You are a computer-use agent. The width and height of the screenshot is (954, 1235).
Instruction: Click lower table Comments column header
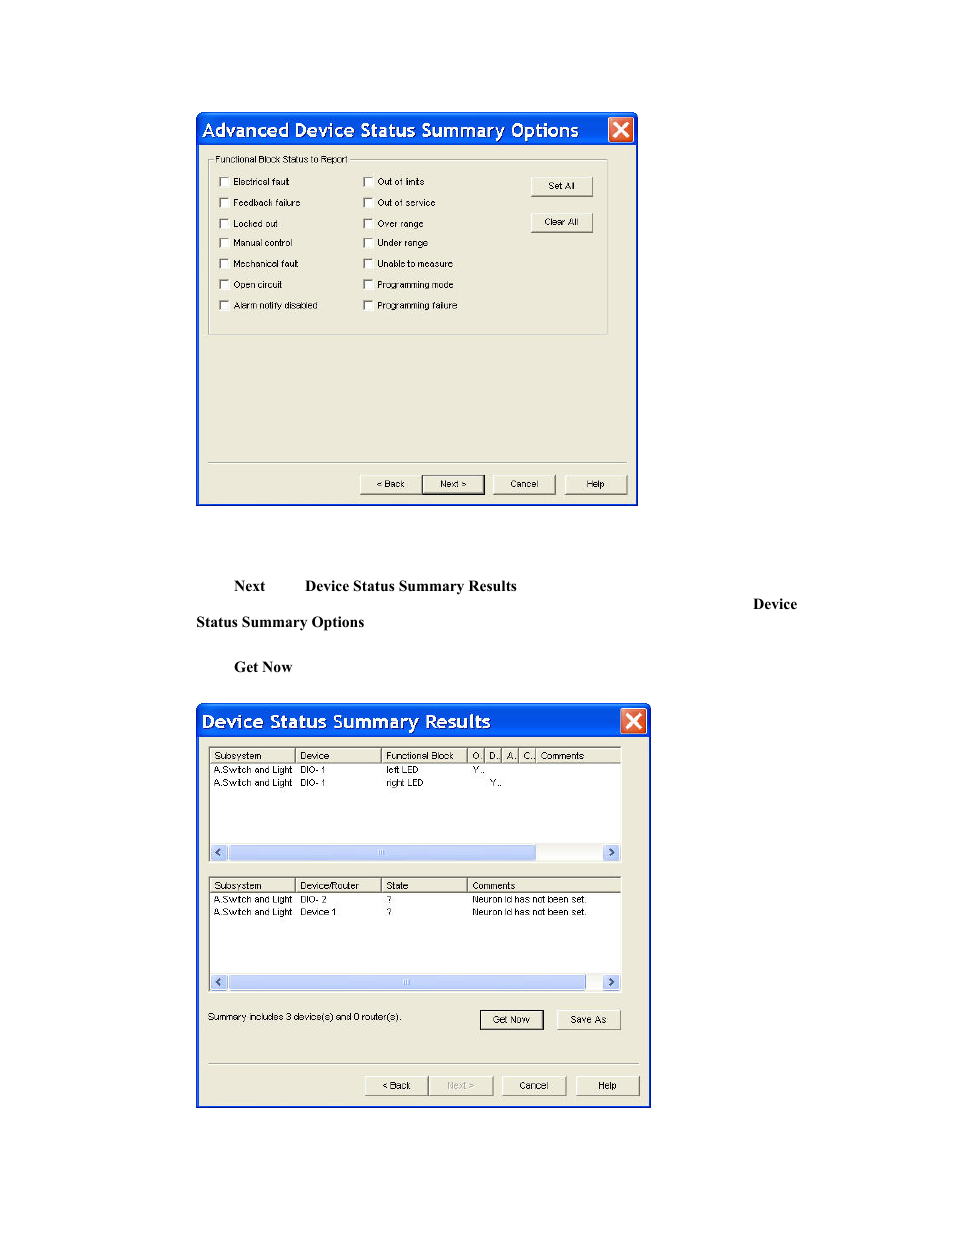[544, 886]
